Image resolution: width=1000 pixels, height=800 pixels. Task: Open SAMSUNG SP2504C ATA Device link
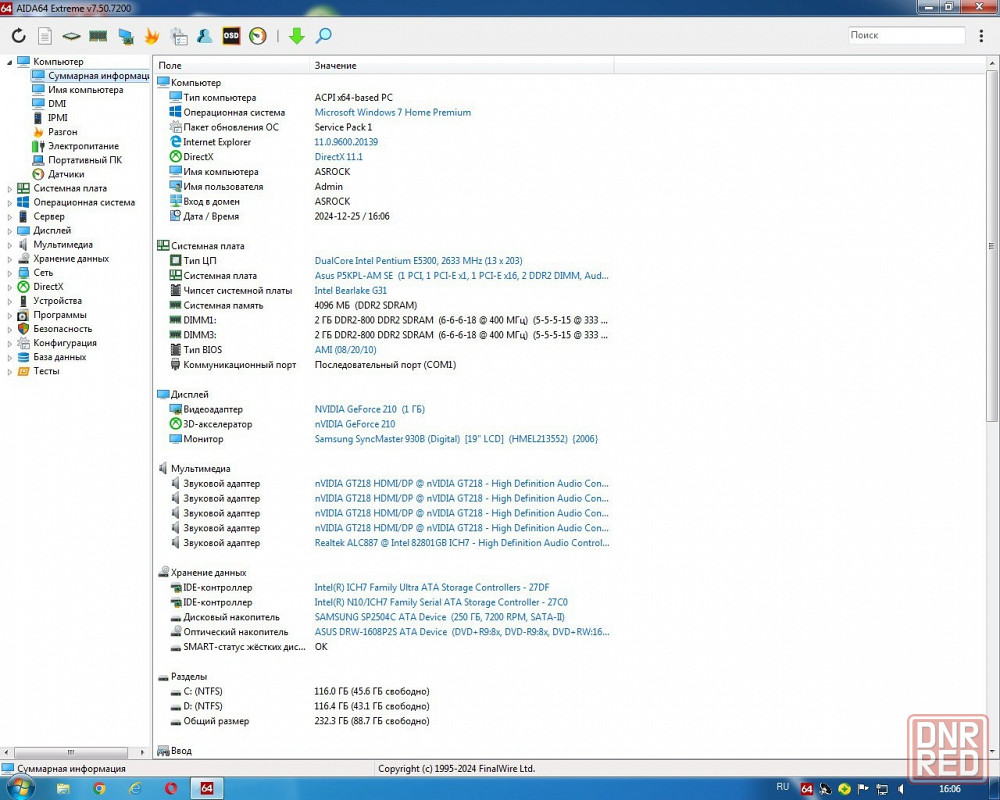[439, 617]
